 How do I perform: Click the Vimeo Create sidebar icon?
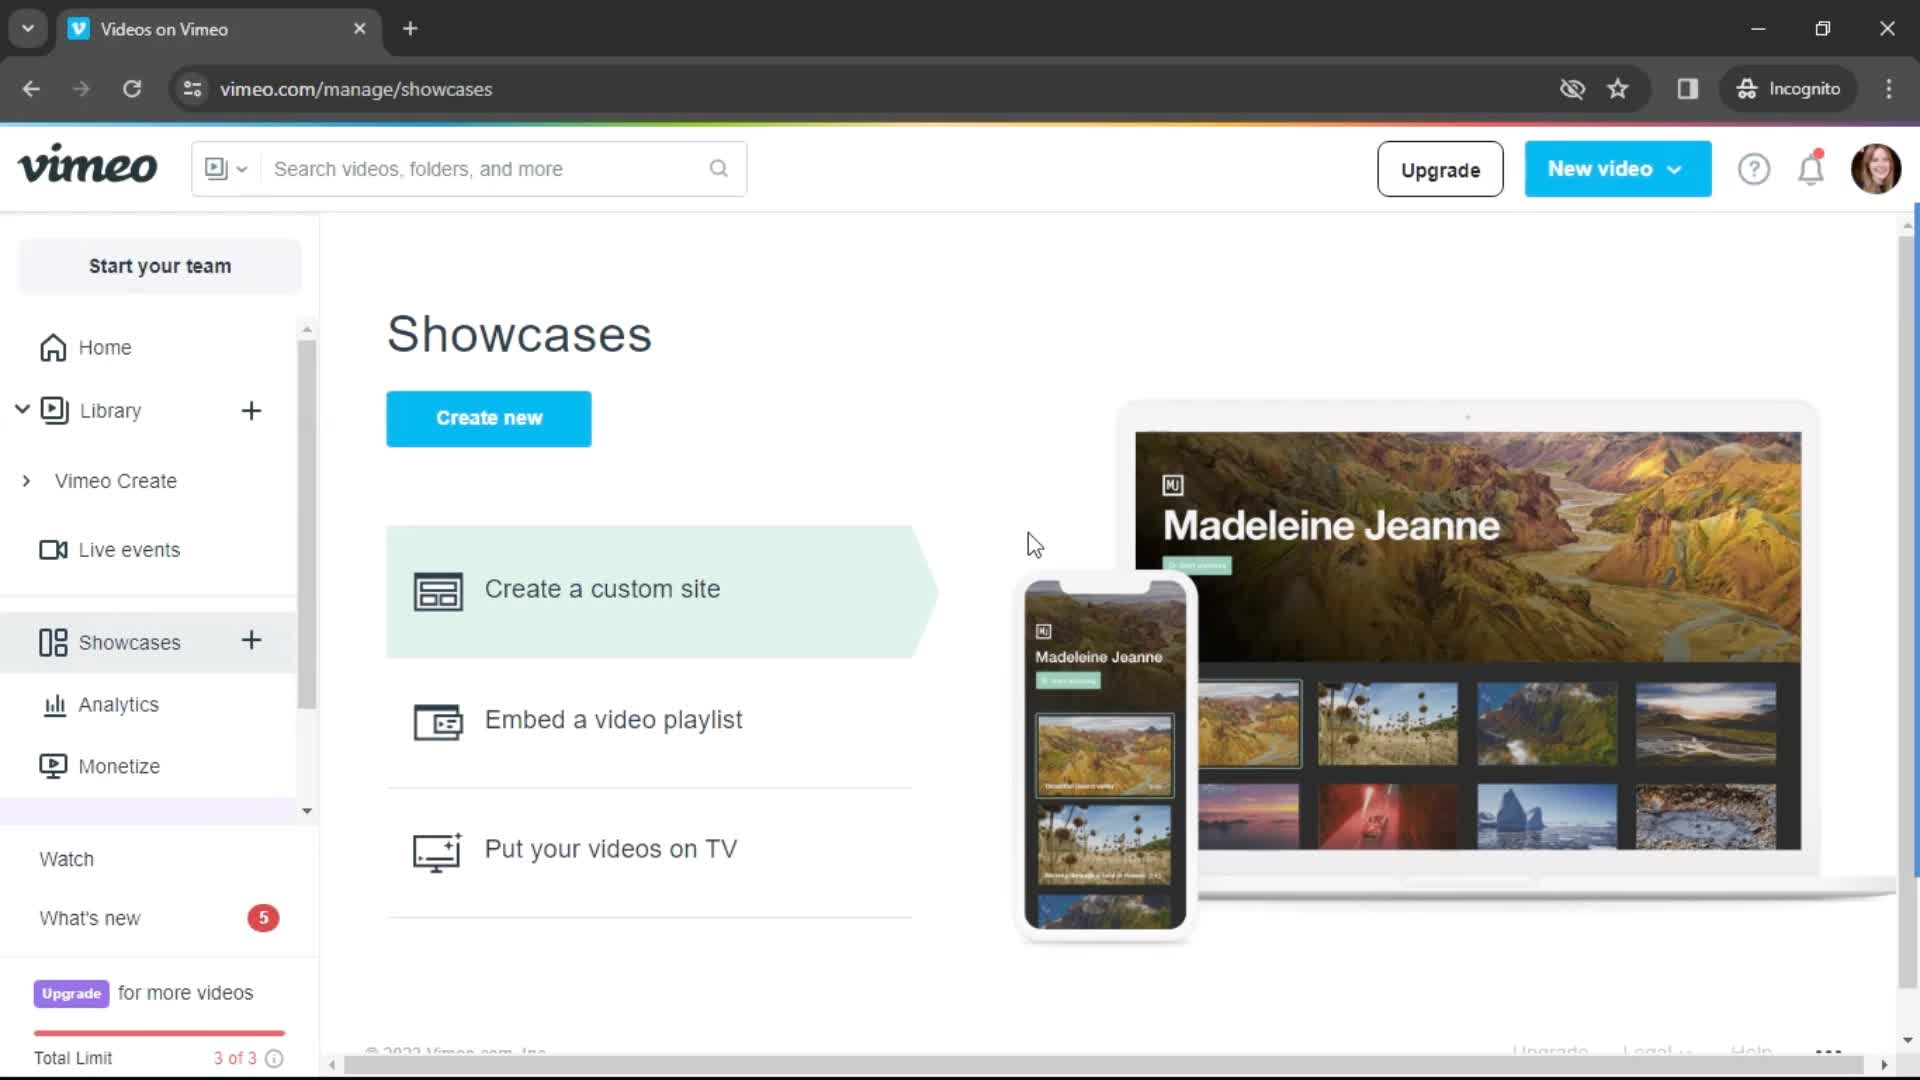116,480
